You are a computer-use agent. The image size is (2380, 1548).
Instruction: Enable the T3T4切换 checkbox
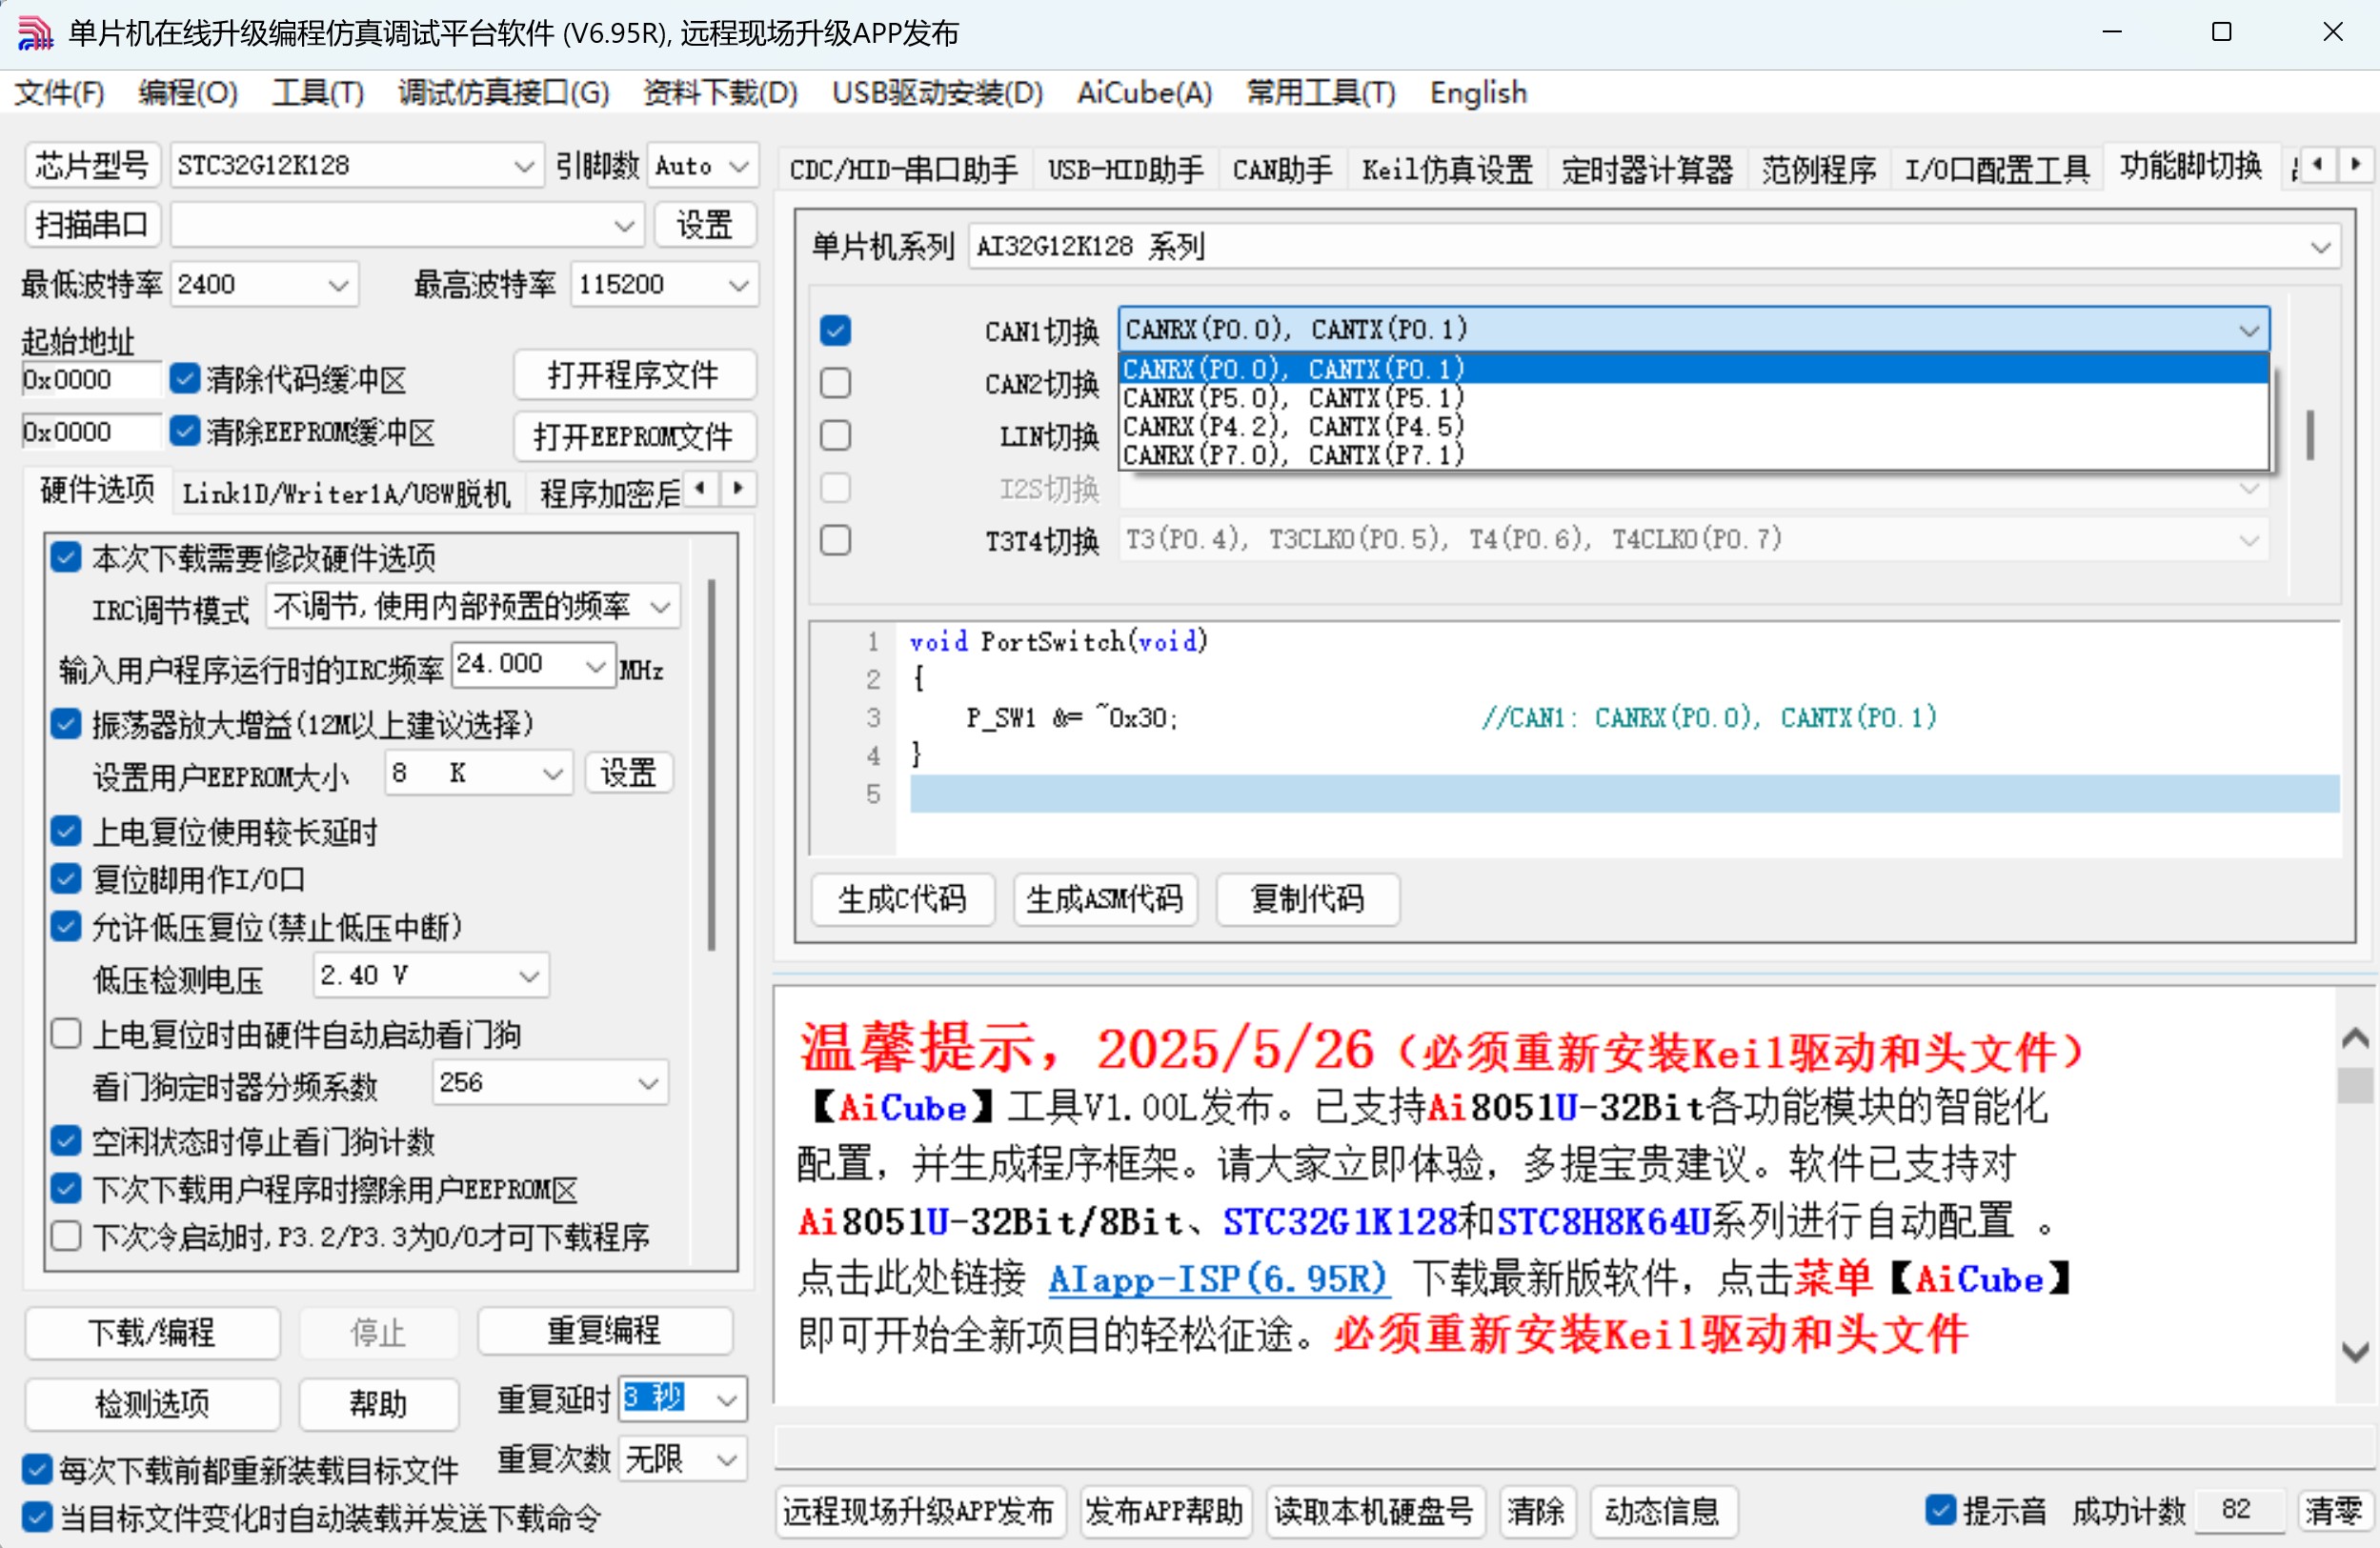point(835,540)
